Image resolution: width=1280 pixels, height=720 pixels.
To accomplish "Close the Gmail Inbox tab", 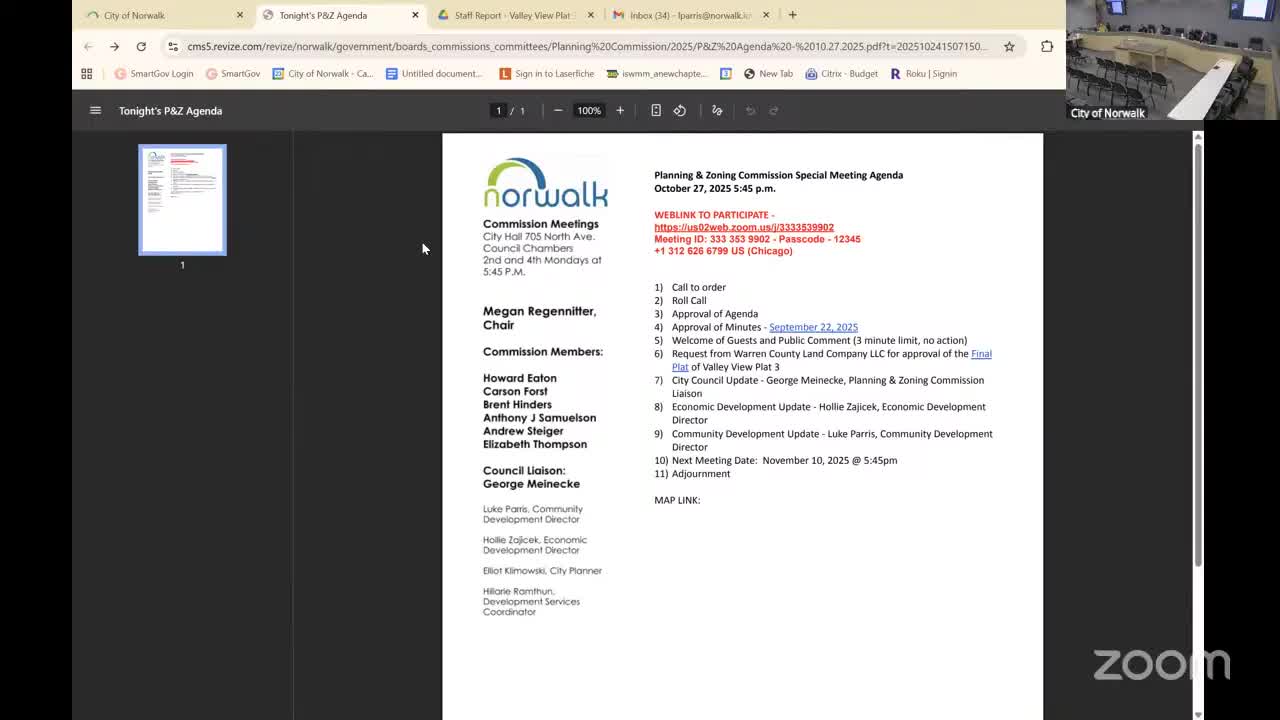I will (766, 15).
